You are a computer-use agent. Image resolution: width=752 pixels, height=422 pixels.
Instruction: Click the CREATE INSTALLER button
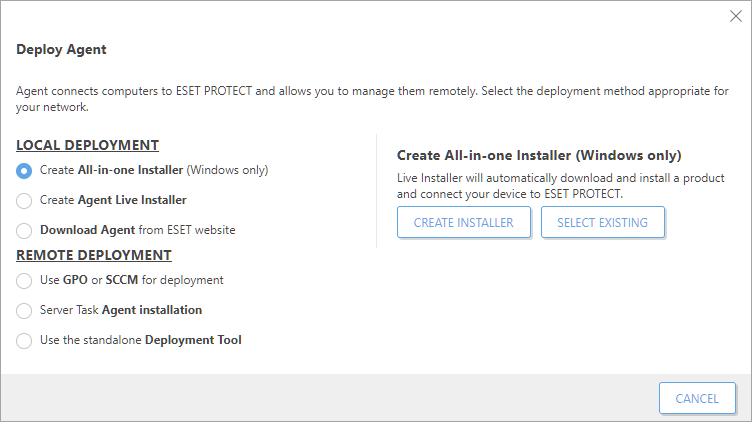(x=464, y=223)
